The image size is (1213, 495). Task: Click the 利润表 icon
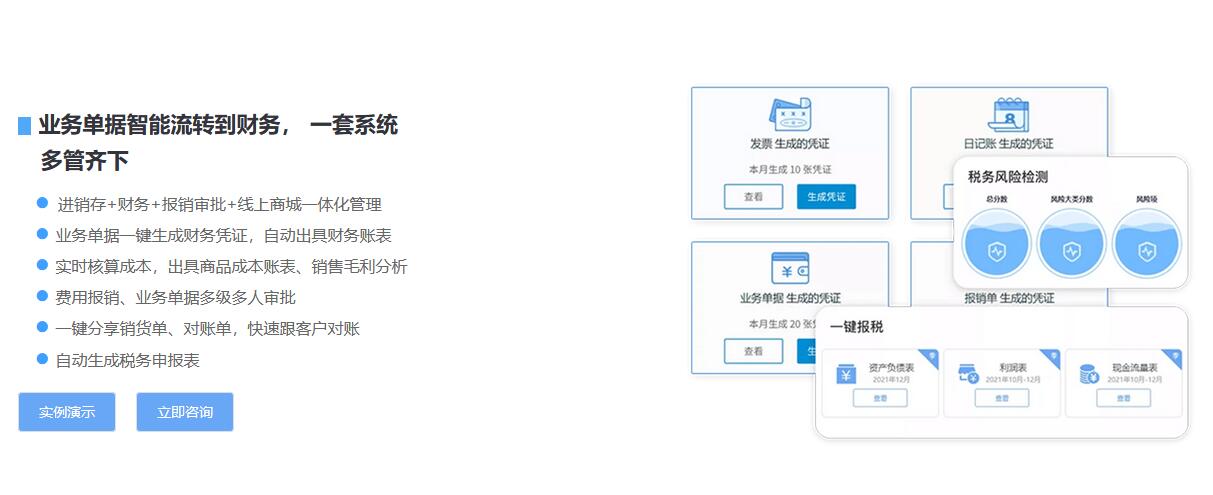click(x=967, y=375)
